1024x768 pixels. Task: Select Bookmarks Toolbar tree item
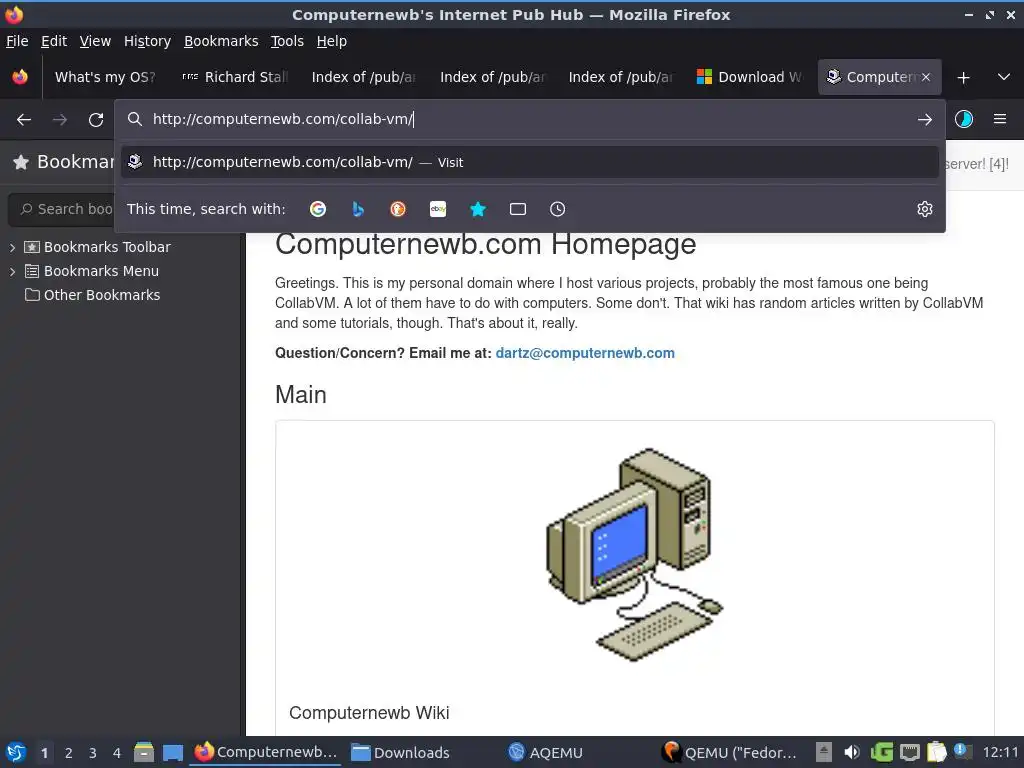coord(97,248)
